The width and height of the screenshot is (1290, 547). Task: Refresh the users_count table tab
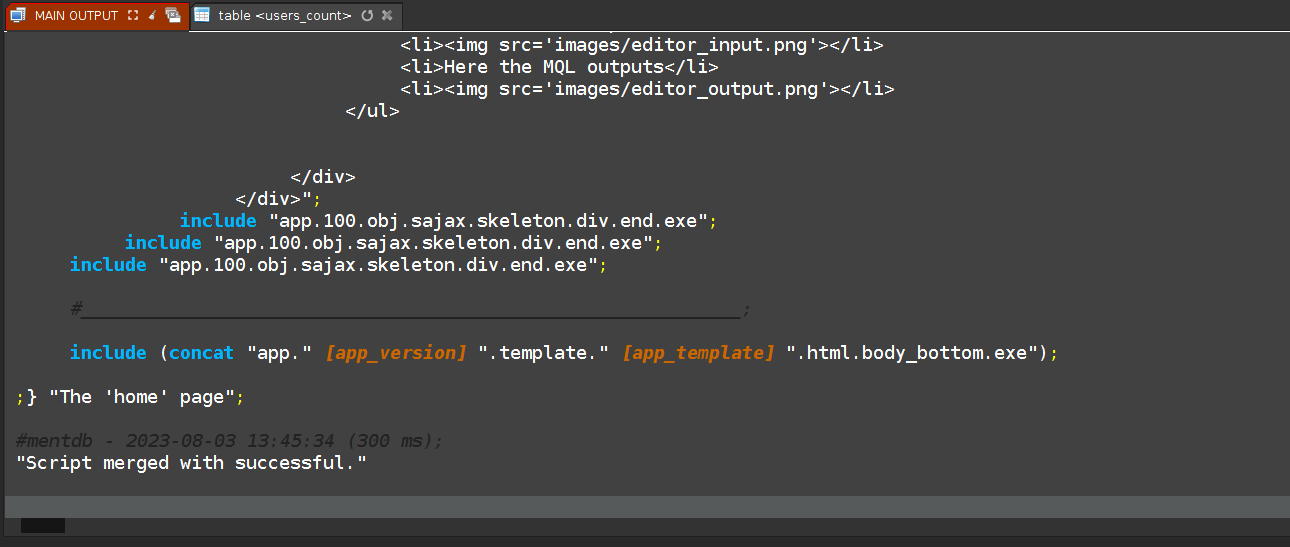(367, 15)
